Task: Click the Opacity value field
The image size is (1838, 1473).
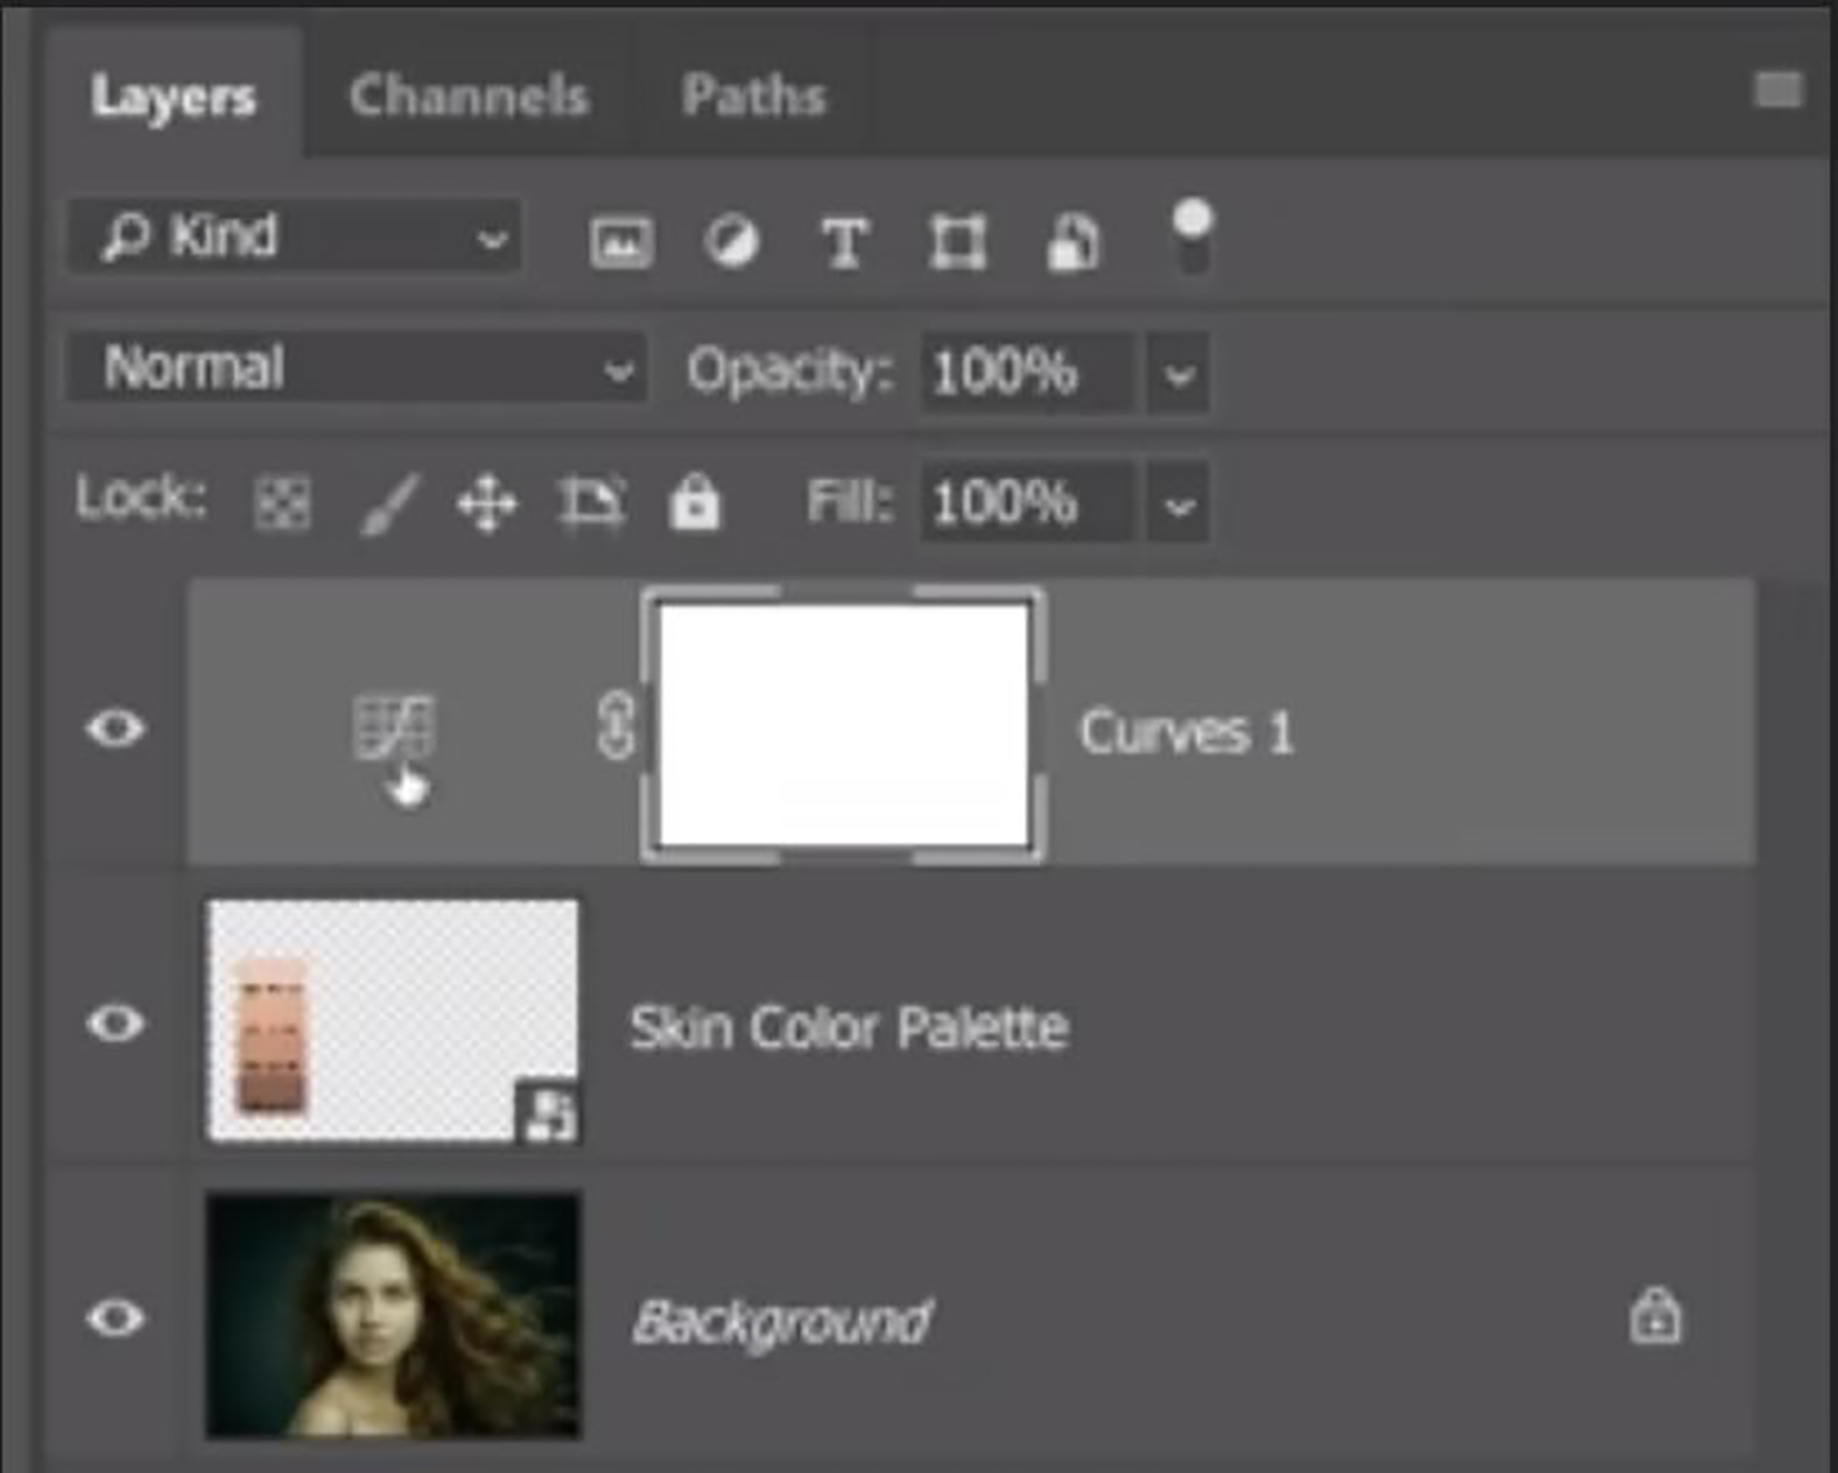Action: 1028,373
